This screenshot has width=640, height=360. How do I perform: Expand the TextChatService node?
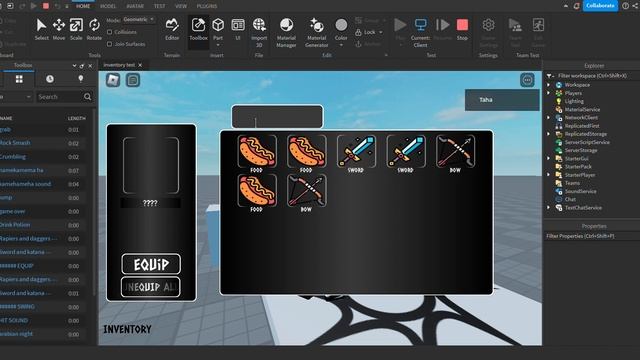click(x=549, y=207)
